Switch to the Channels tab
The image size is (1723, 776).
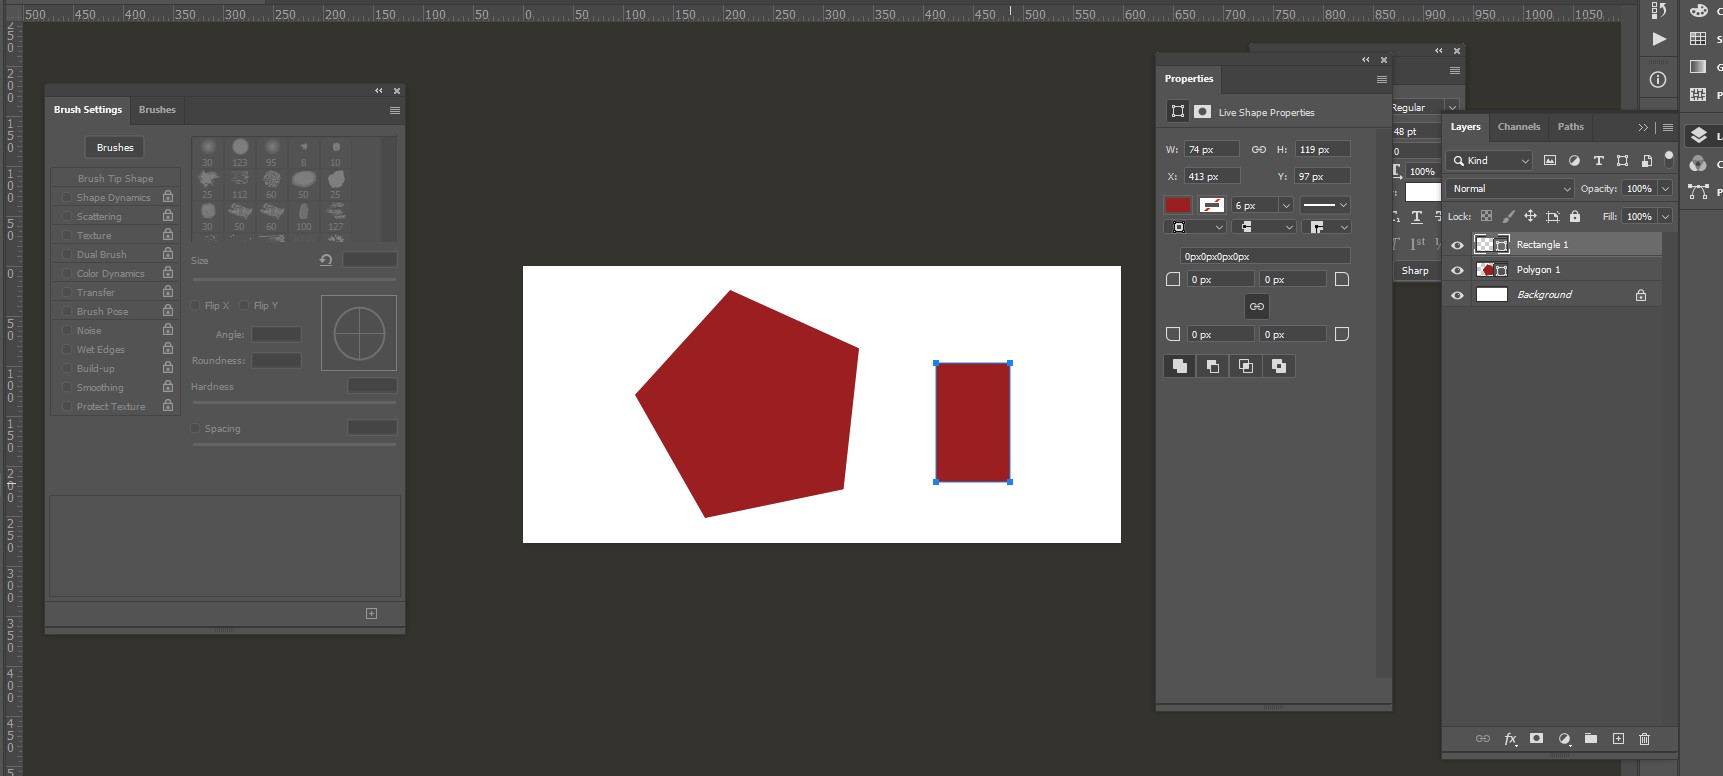pos(1518,127)
